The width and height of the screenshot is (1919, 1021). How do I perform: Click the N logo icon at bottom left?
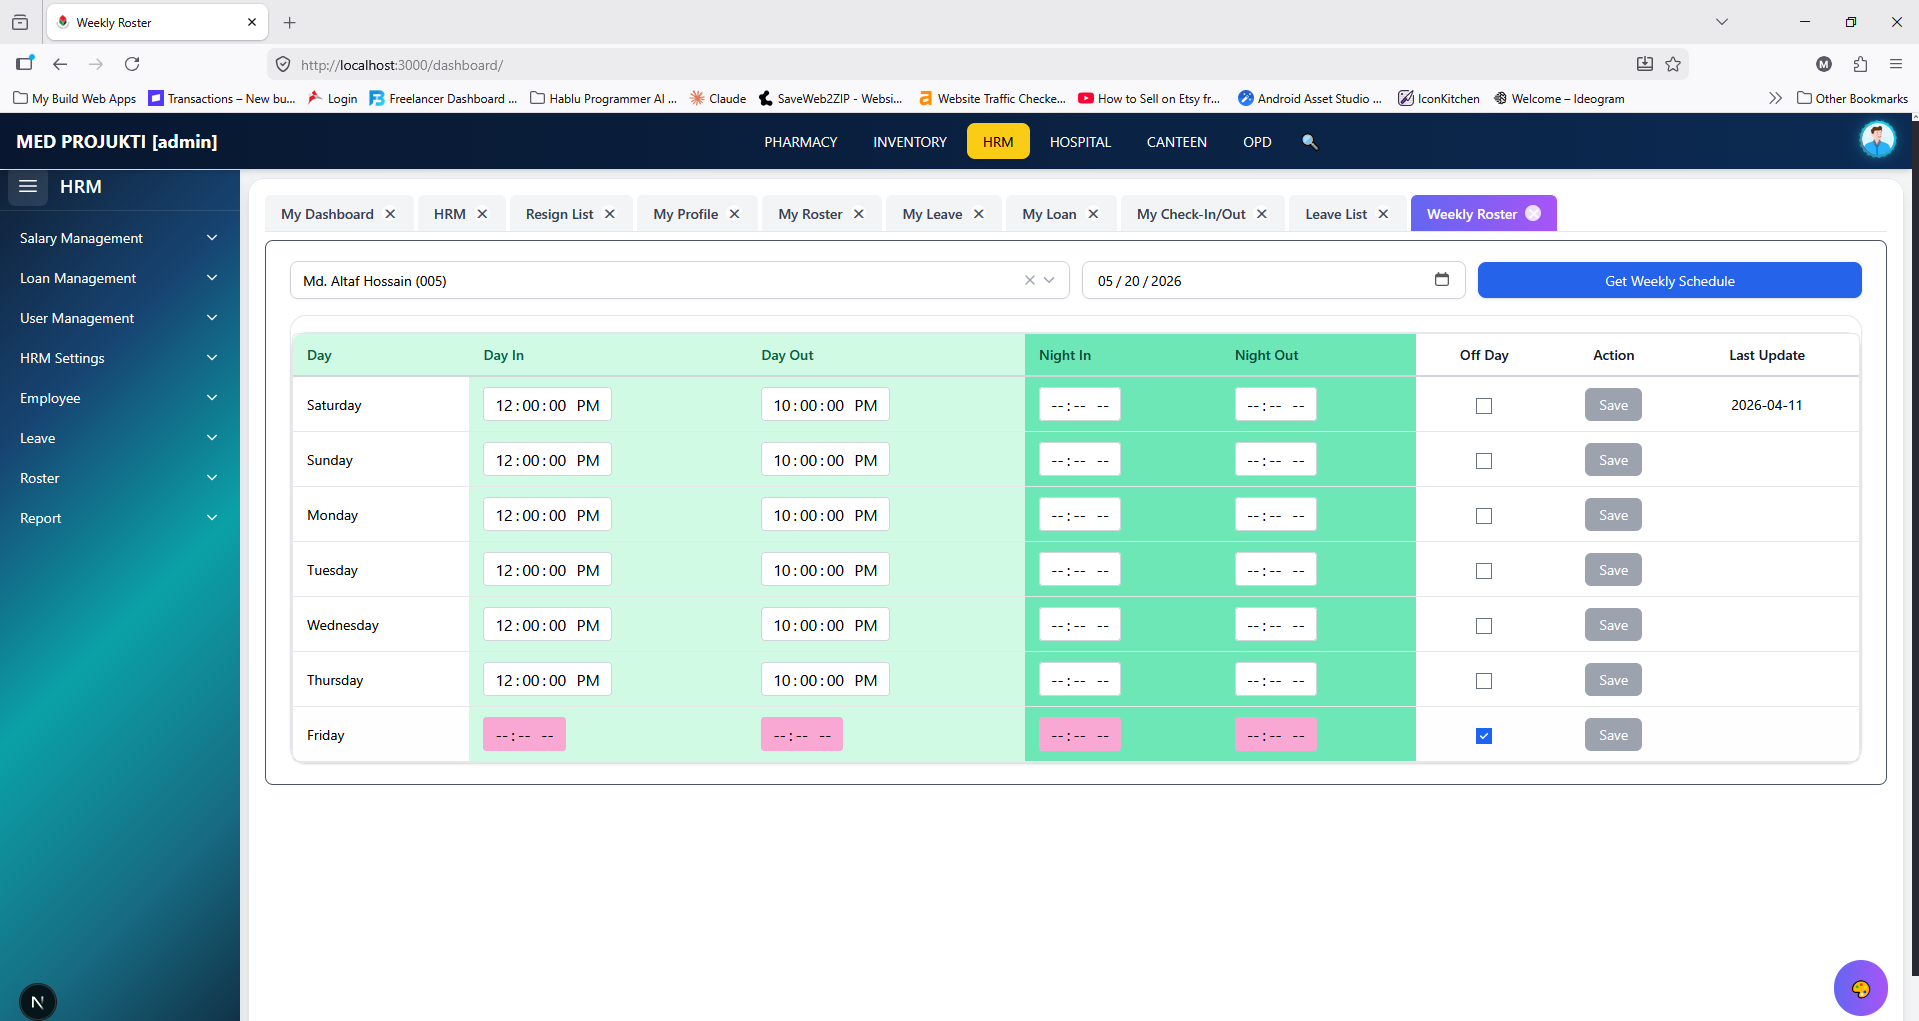37,1002
